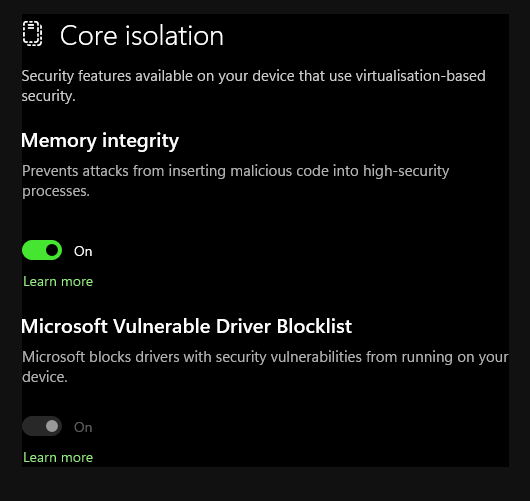Click the black knob of Memory integrity switch
Screen dimensions: 530x501
(52, 250)
